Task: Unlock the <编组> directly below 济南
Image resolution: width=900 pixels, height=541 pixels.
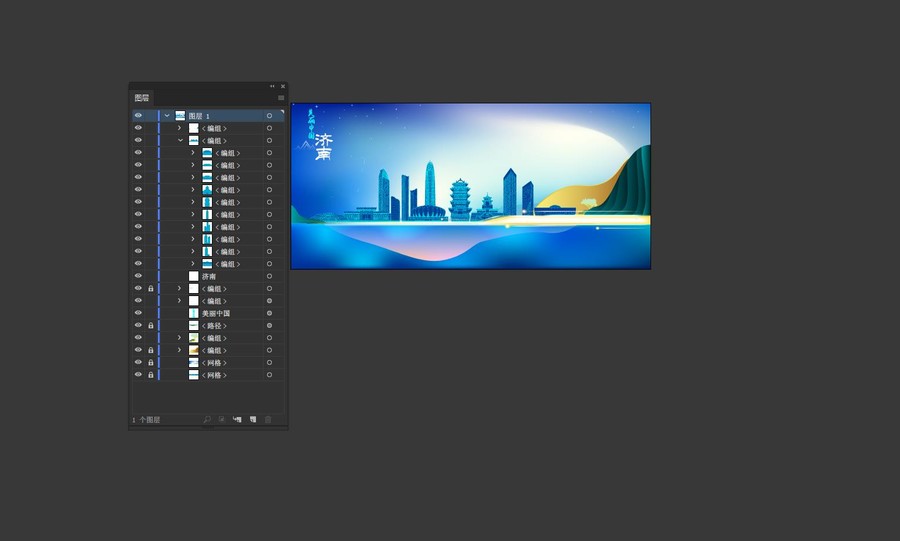Action: click(x=151, y=289)
